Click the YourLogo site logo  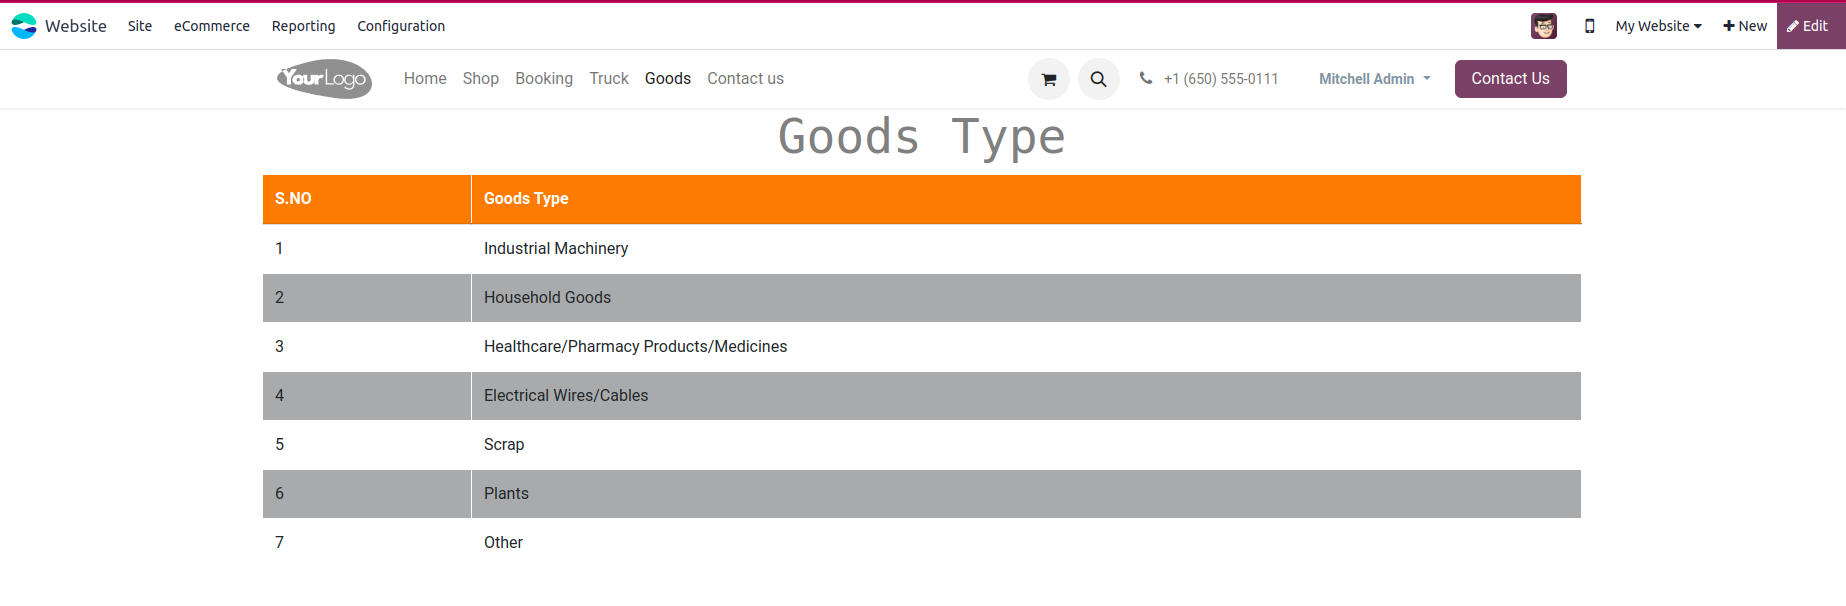tap(324, 79)
